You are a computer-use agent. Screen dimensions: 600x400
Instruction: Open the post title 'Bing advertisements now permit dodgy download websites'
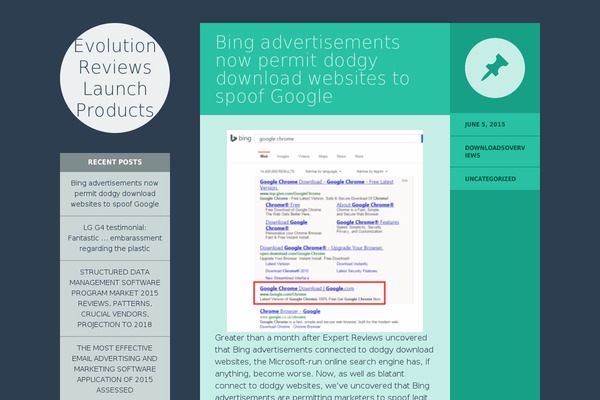click(x=312, y=69)
